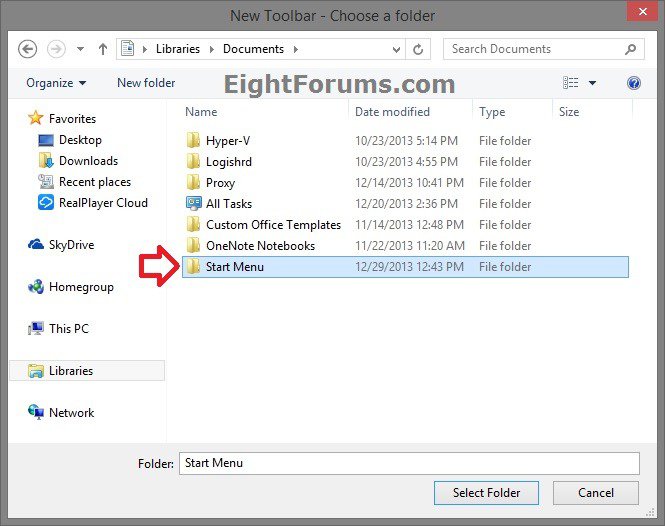The image size is (665, 526).
Task: Click the Cancel button
Action: pyautogui.click(x=595, y=493)
